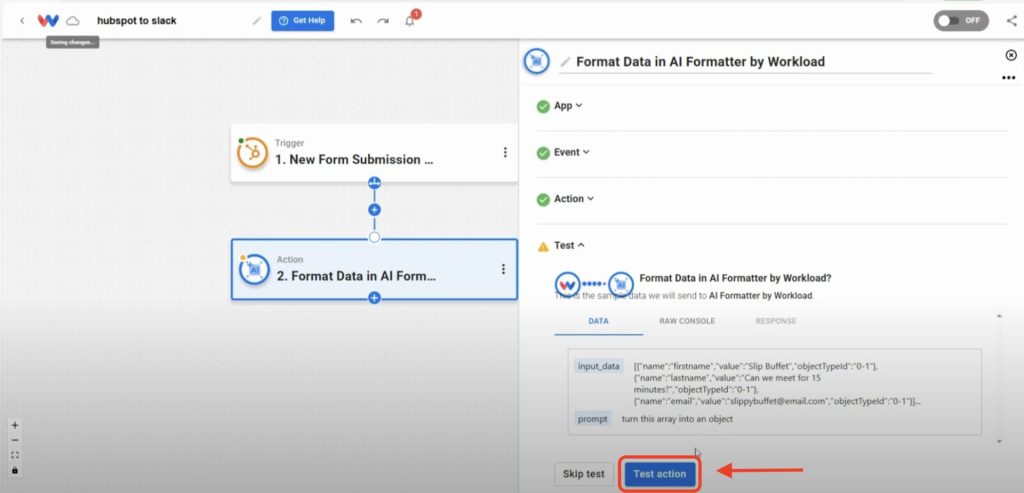Click the cloud save status icon

tap(73, 21)
